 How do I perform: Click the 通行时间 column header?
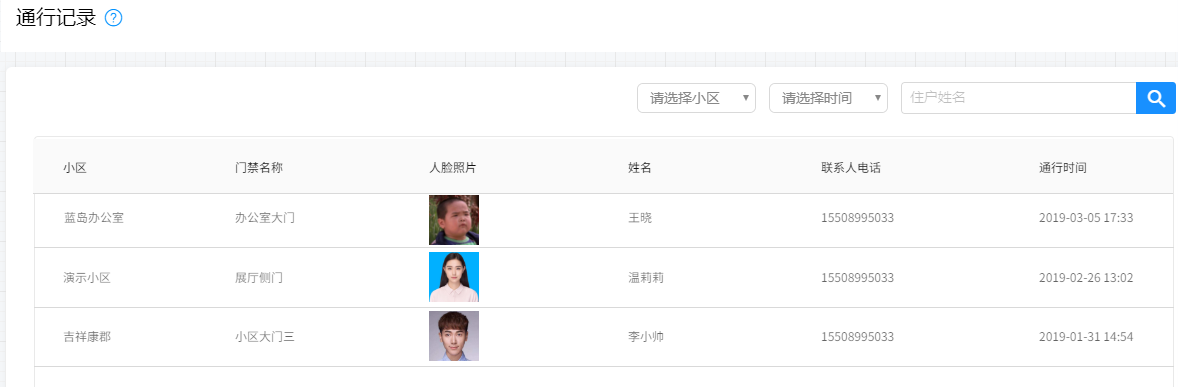click(x=1063, y=168)
